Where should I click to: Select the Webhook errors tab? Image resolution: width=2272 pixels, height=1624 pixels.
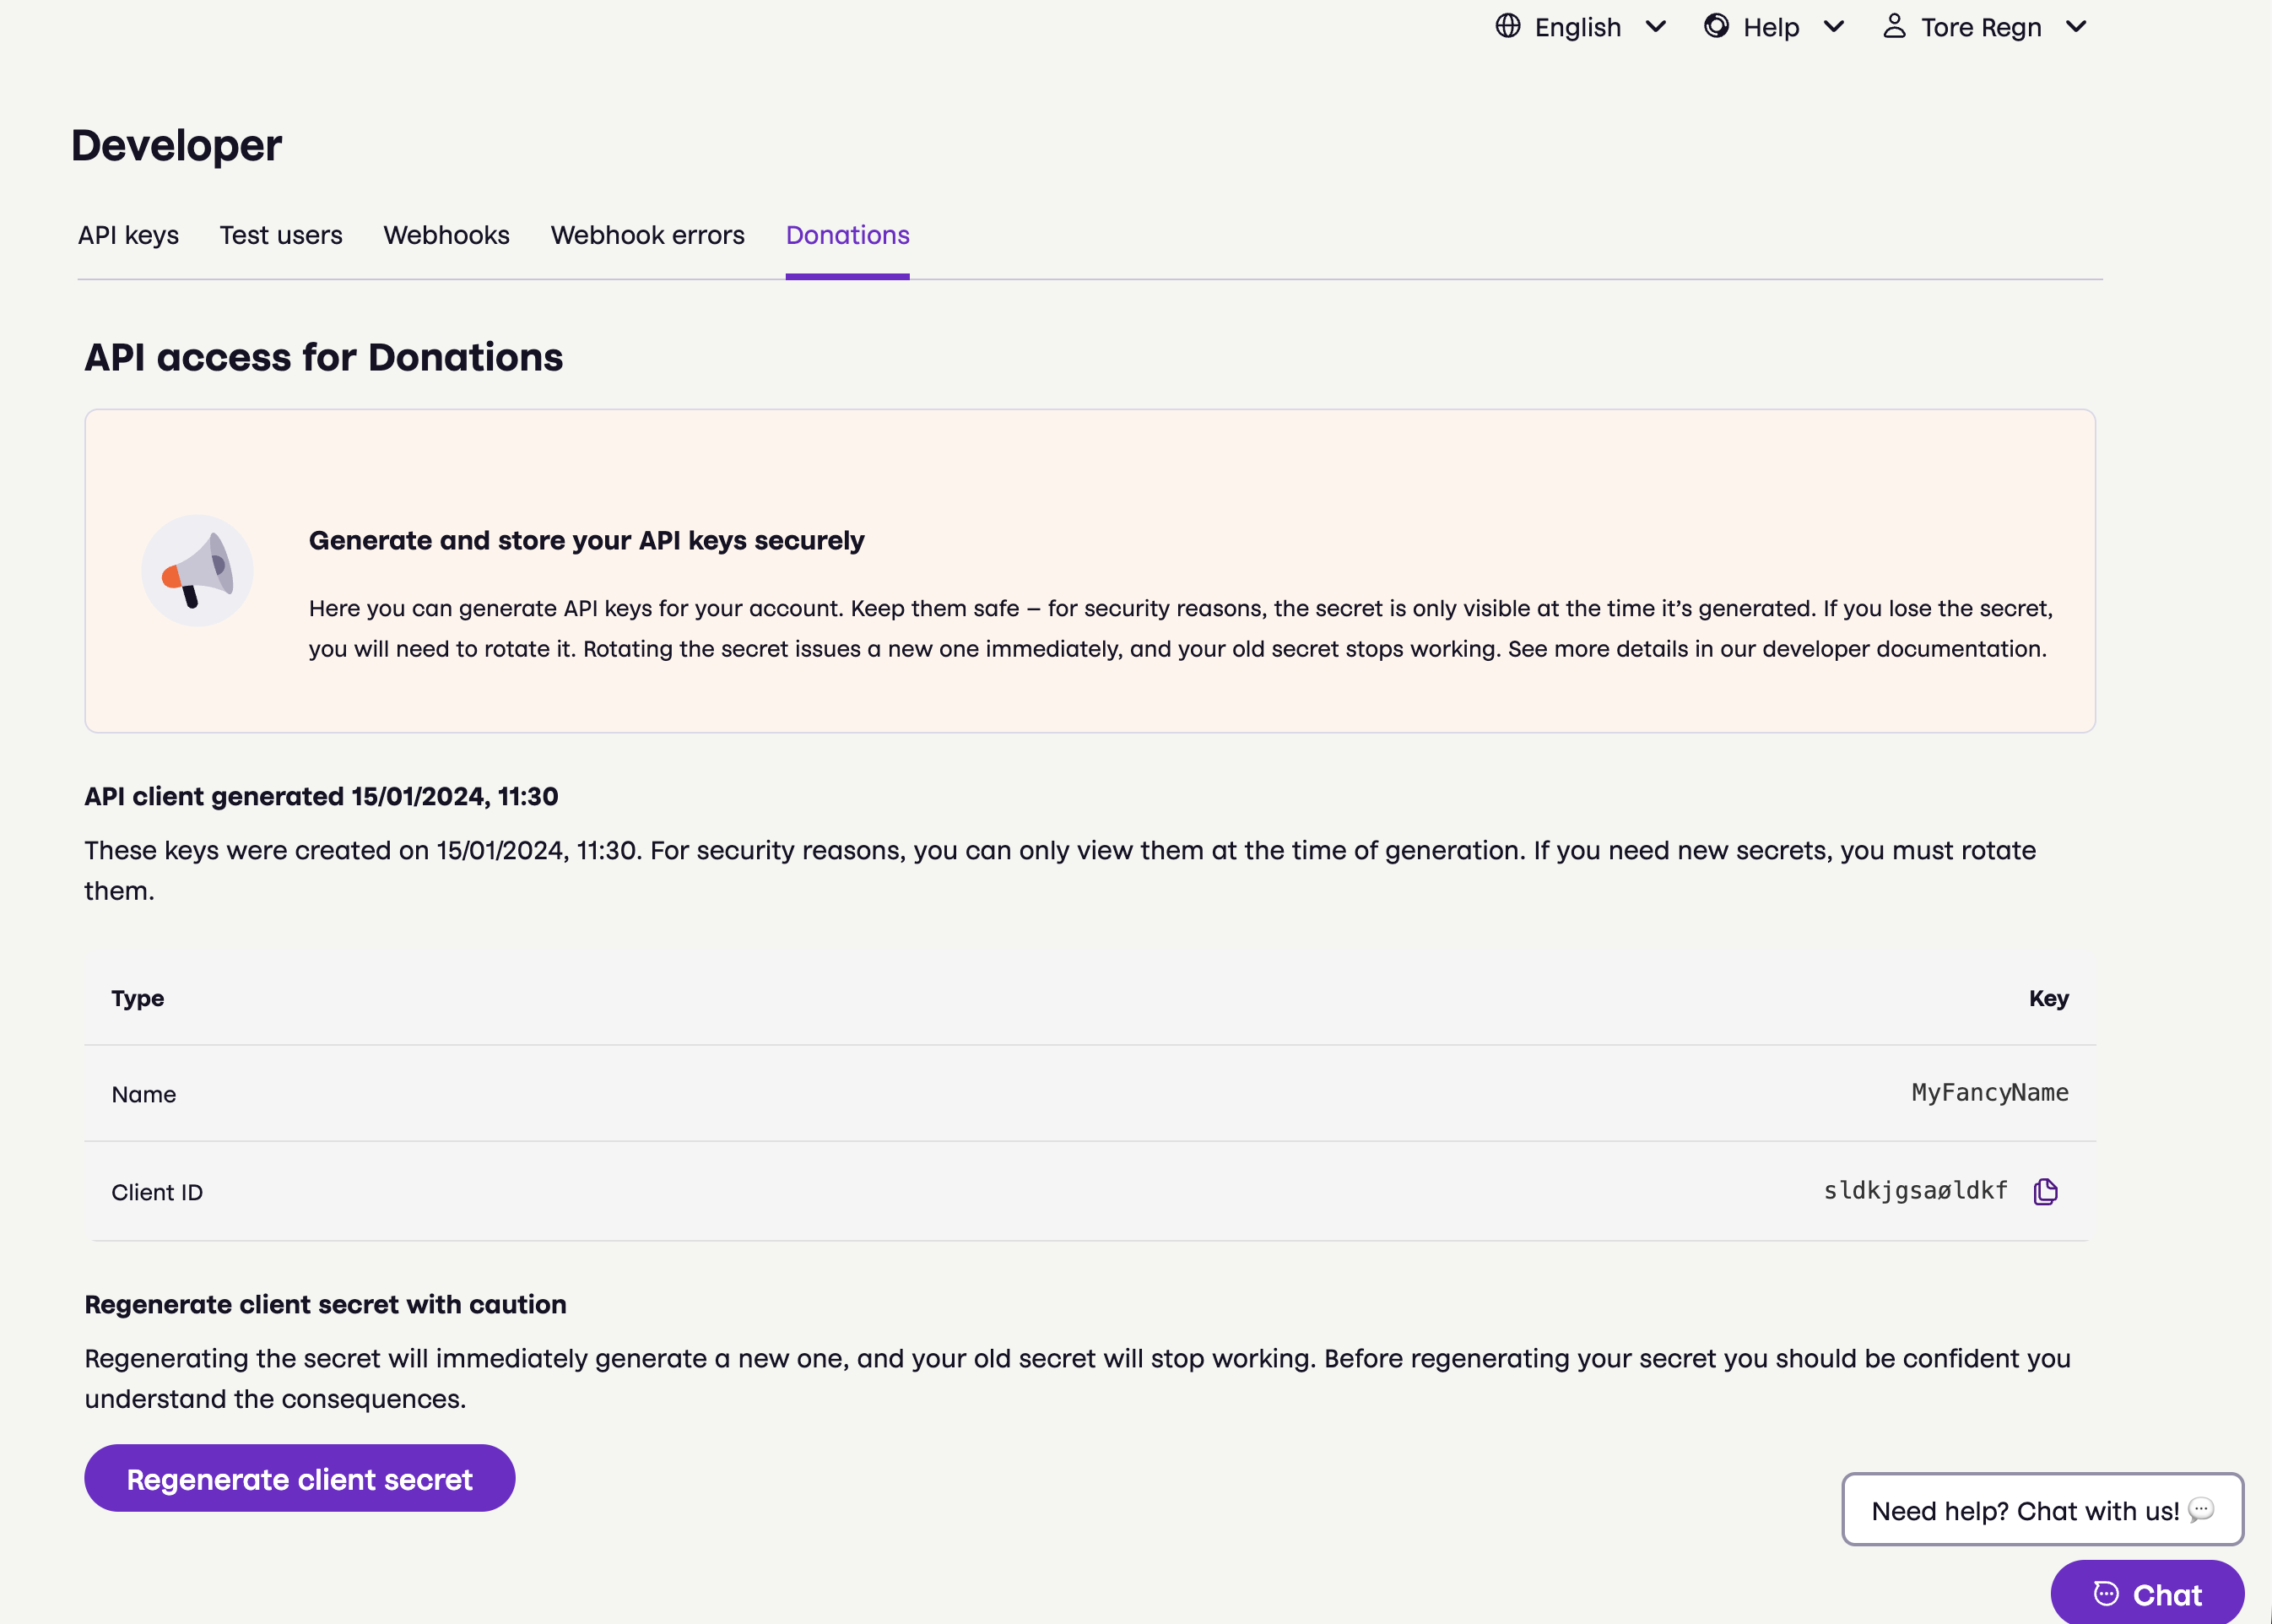[647, 235]
